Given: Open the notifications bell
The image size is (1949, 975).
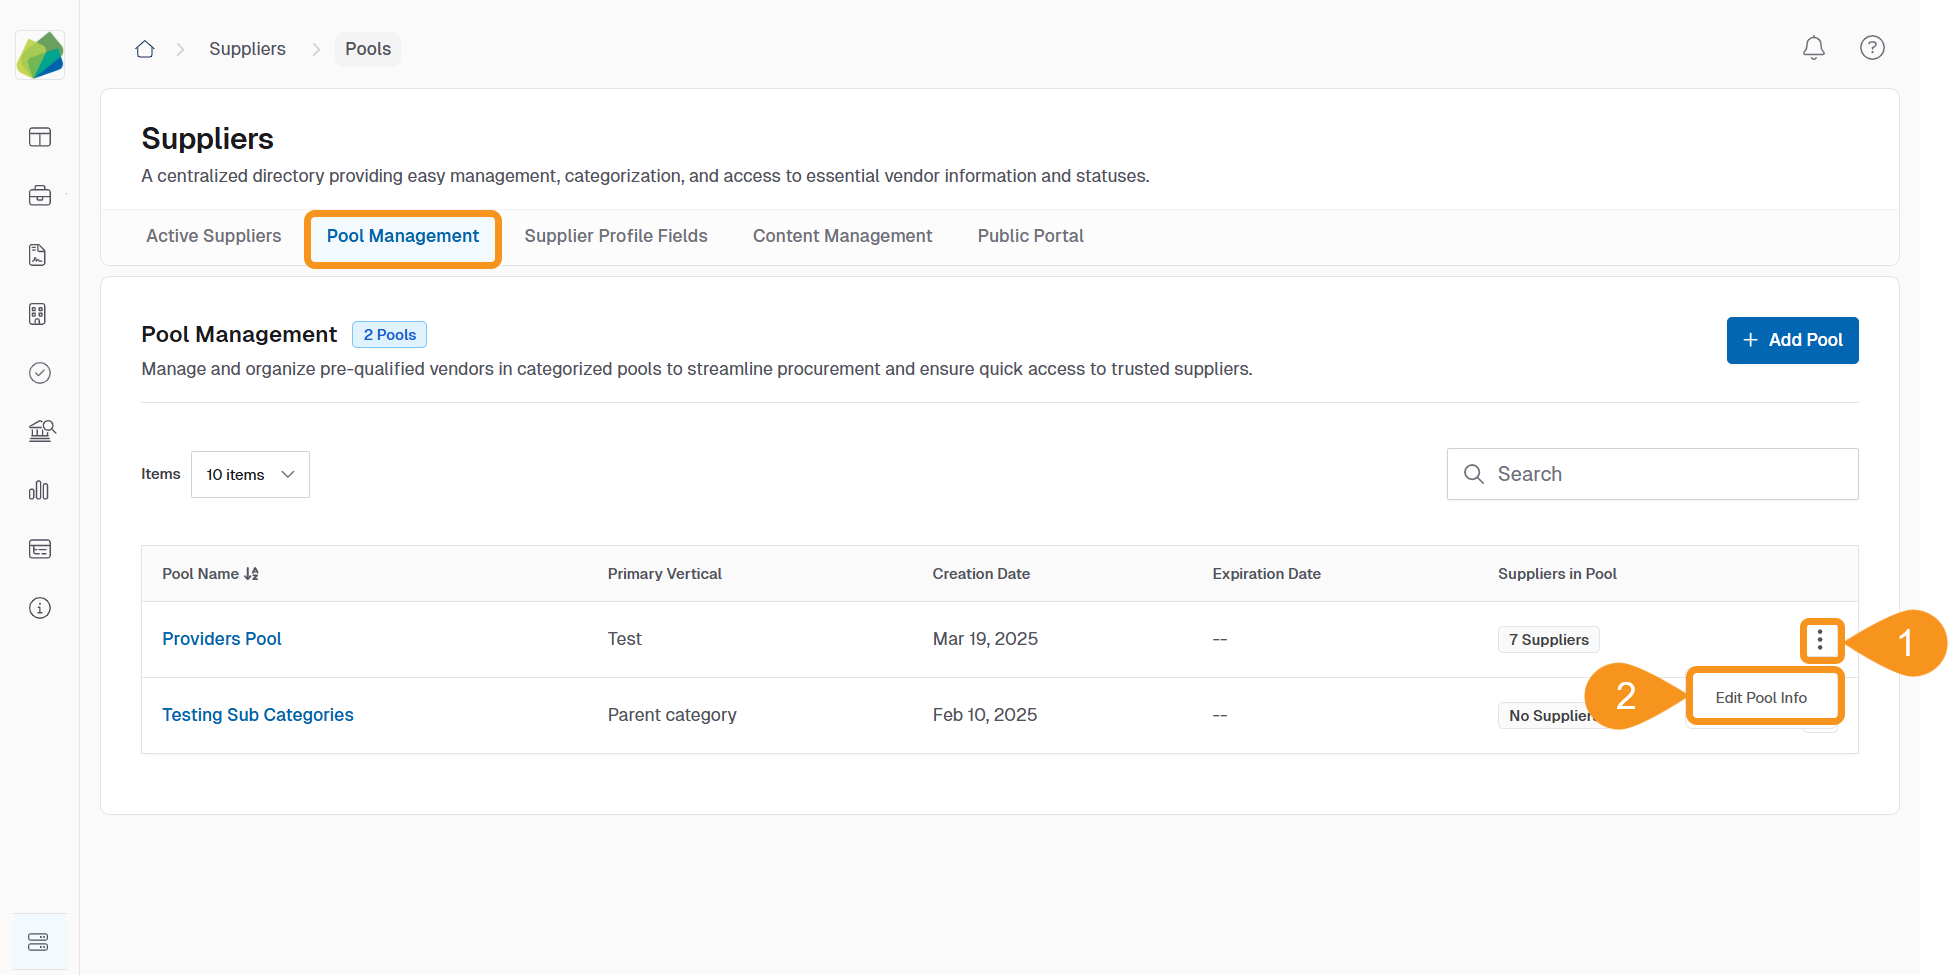Looking at the screenshot, I should (x=1813, y=48).
